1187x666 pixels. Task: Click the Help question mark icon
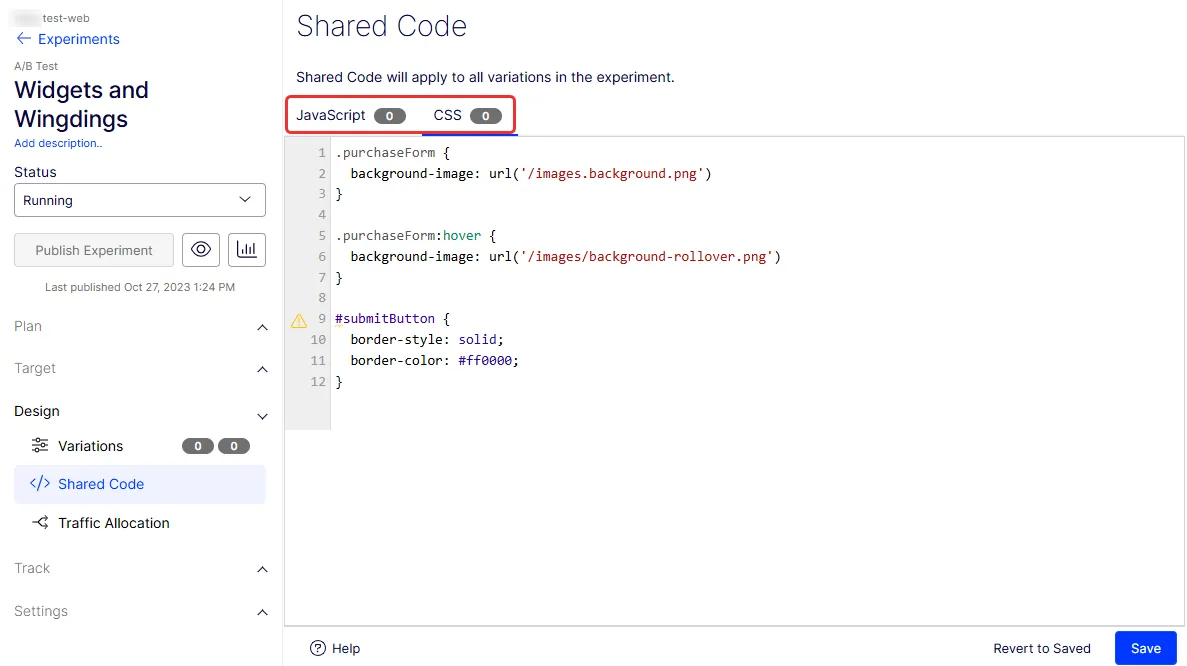point(318,648)
